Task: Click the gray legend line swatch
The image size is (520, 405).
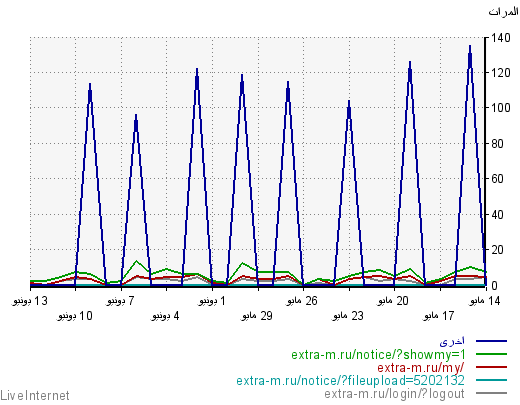Action: coord(491,394)
